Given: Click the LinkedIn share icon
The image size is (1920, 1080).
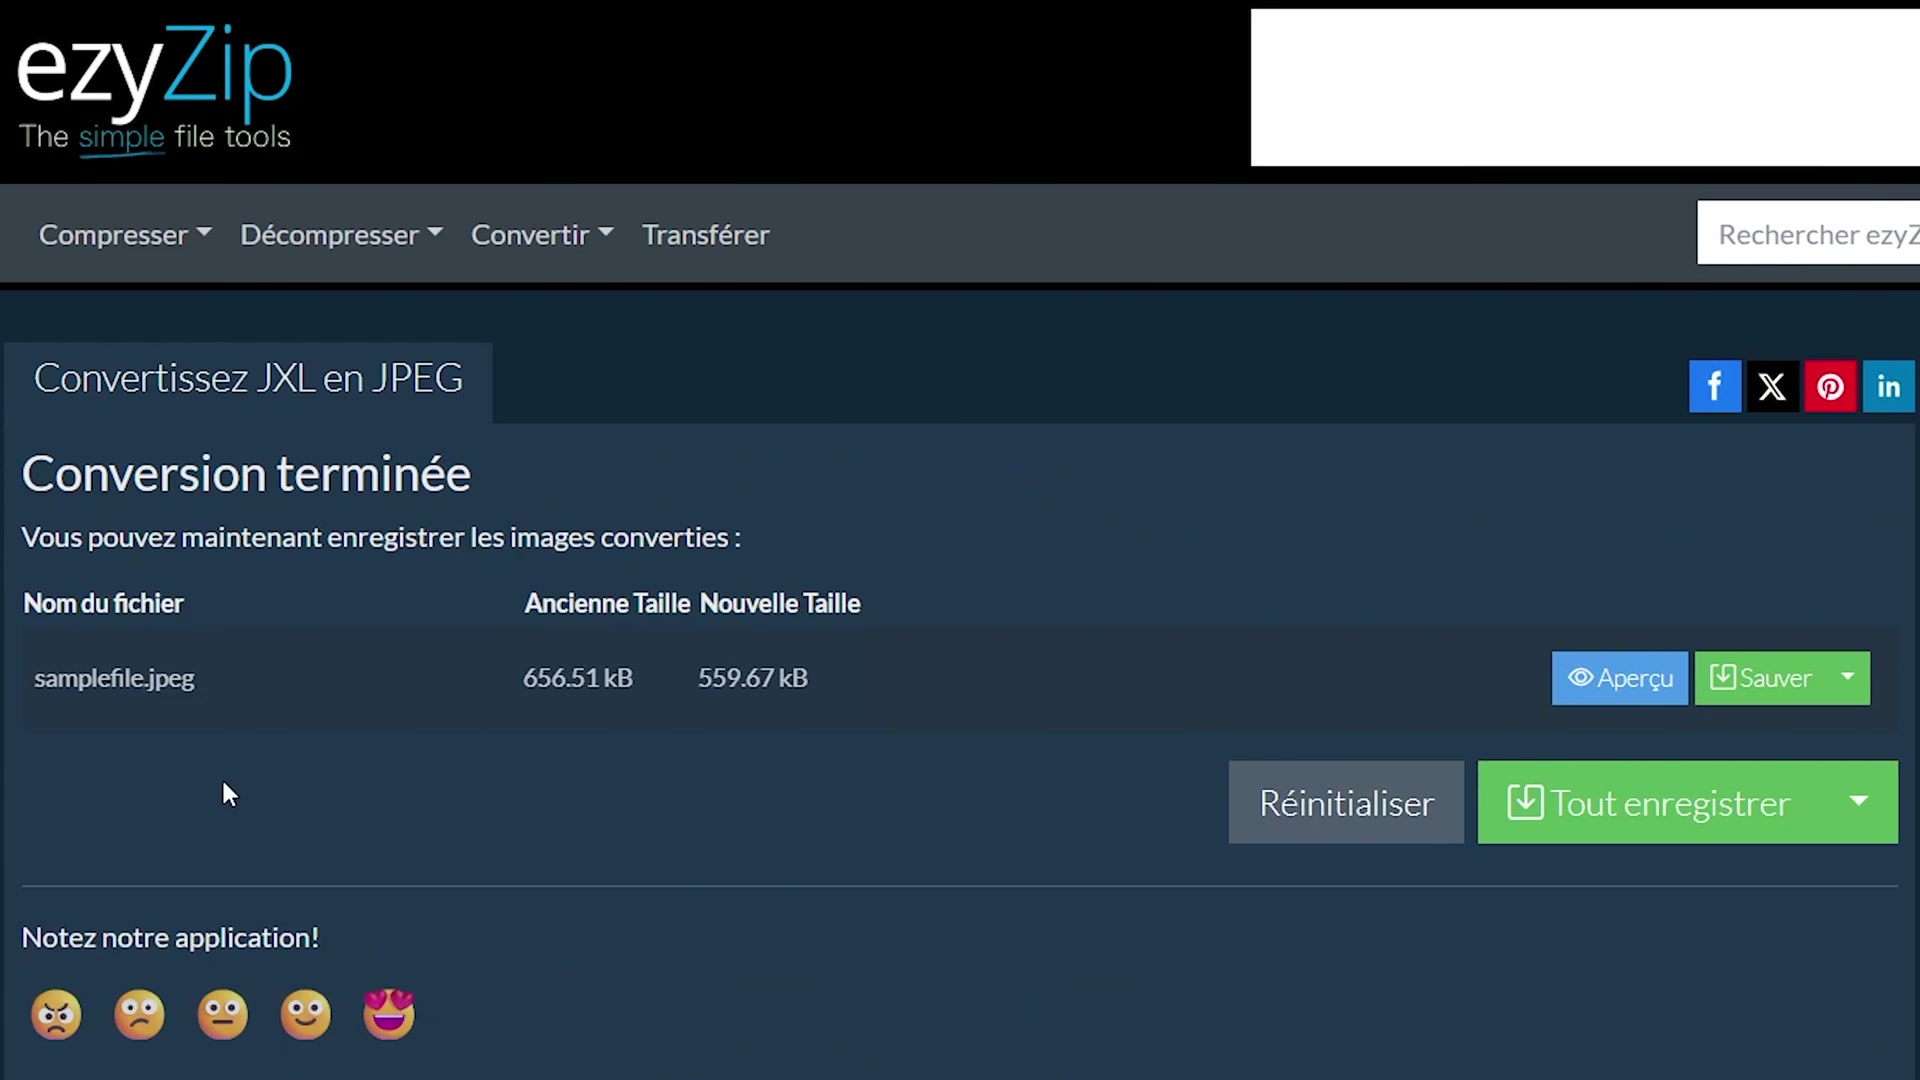Looking at the screenshot, I should pos(1888,386).
